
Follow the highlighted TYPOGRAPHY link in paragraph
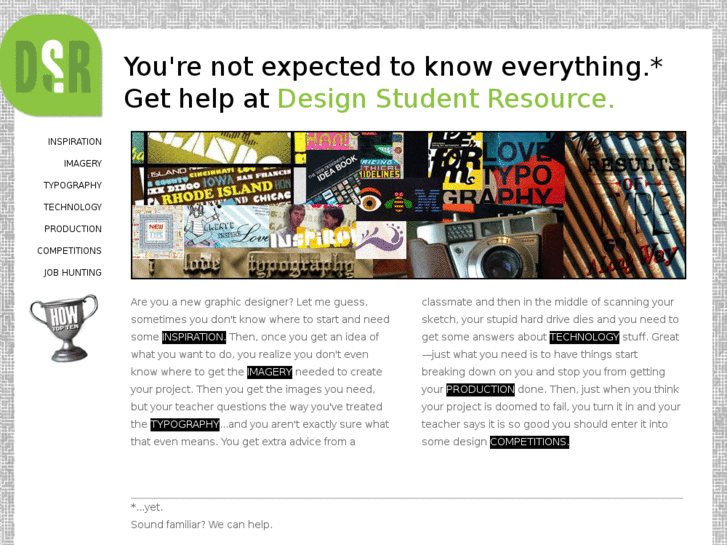tap(185, 424)
